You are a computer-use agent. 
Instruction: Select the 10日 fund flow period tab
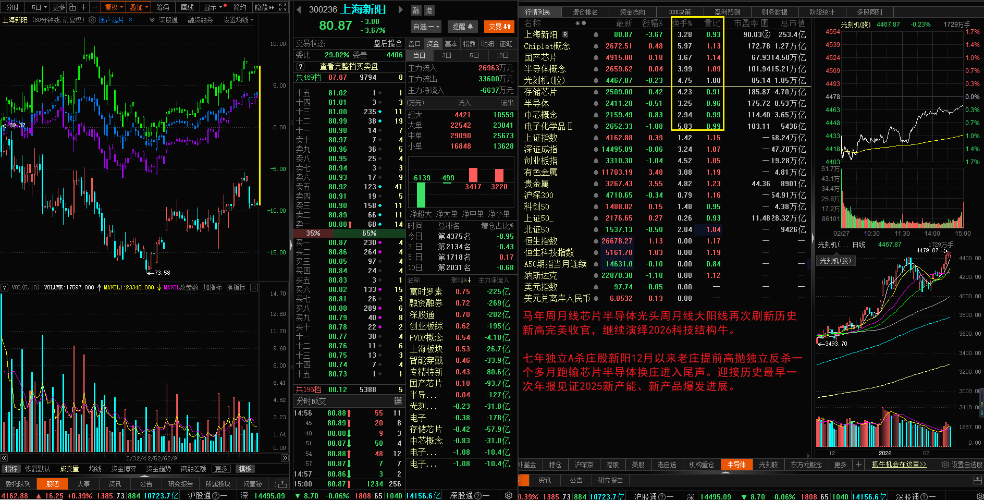(x=501, y=55)
